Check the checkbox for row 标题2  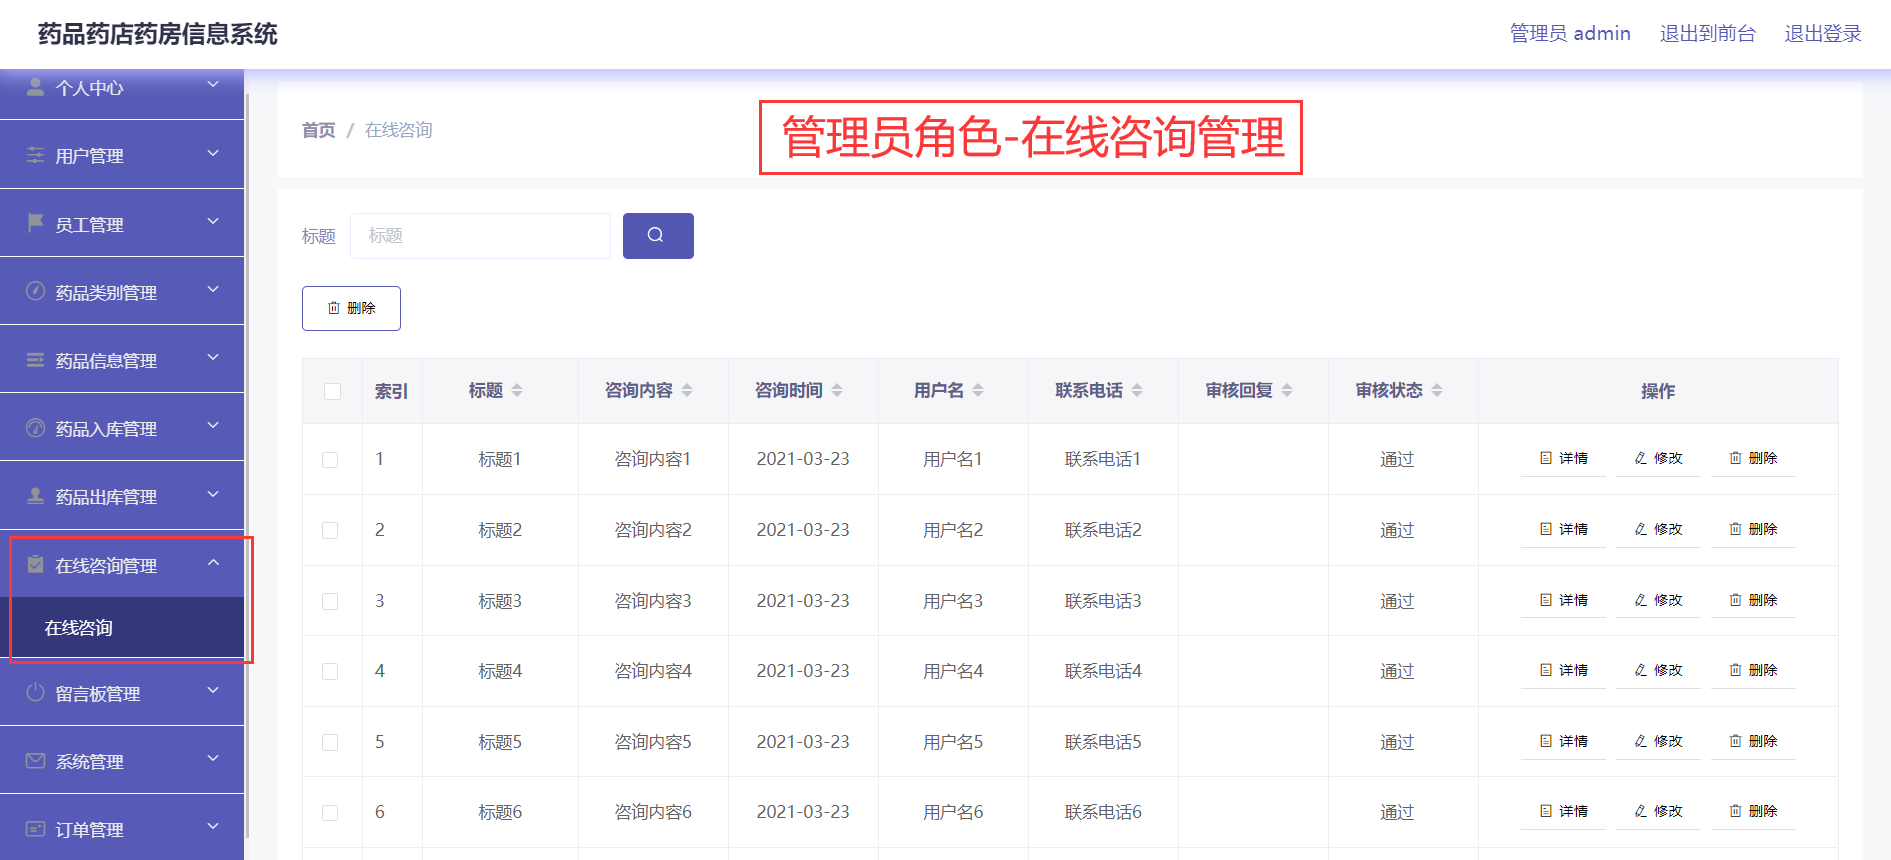[x=330, y=530]
